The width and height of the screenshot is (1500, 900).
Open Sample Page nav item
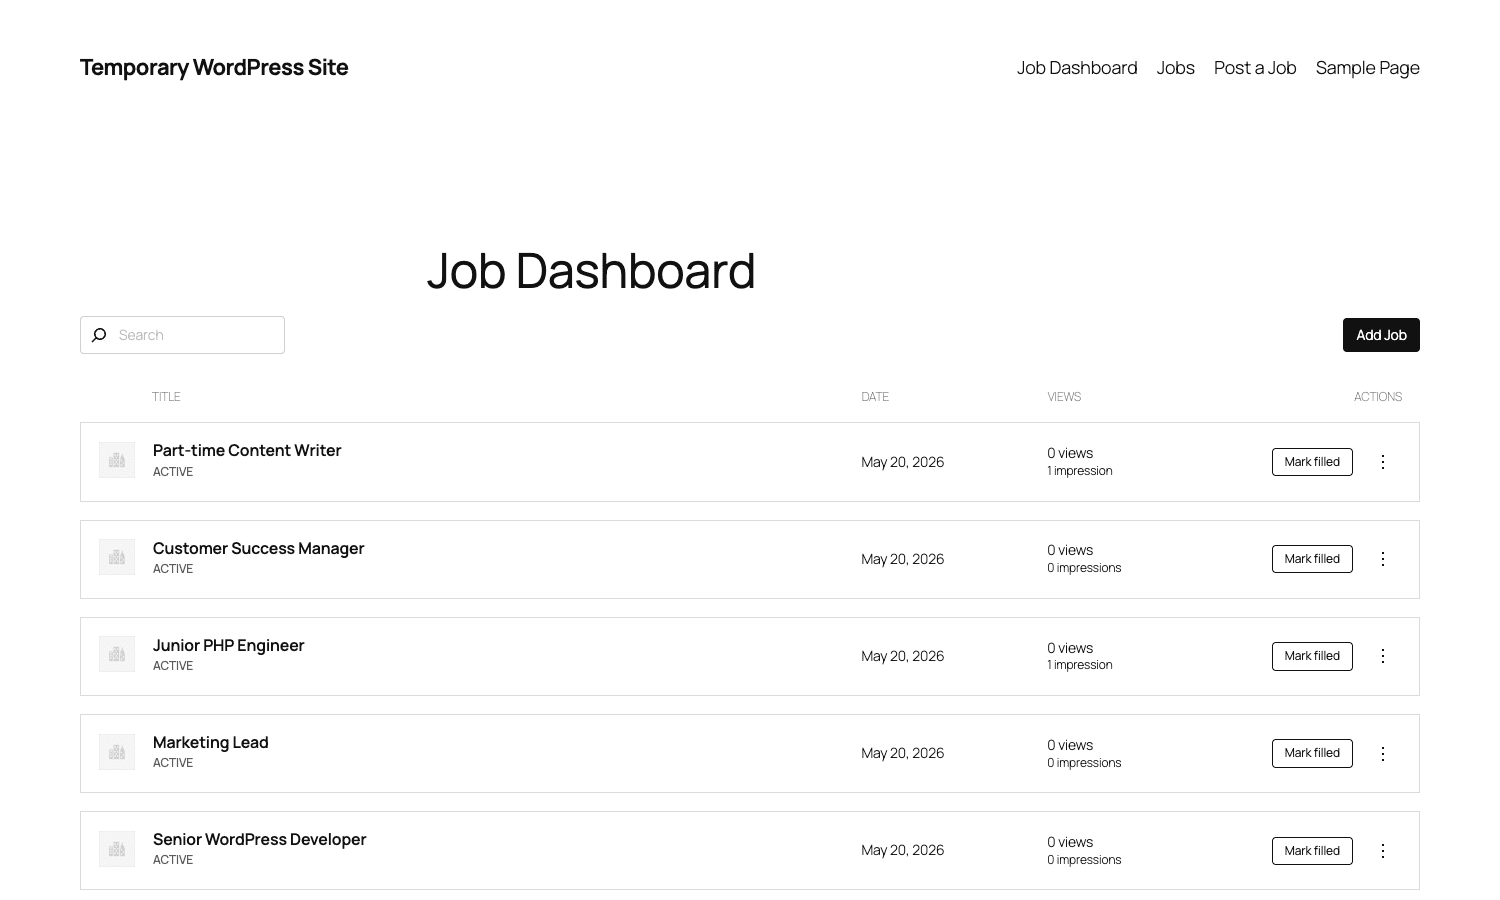click(1368, 68)
